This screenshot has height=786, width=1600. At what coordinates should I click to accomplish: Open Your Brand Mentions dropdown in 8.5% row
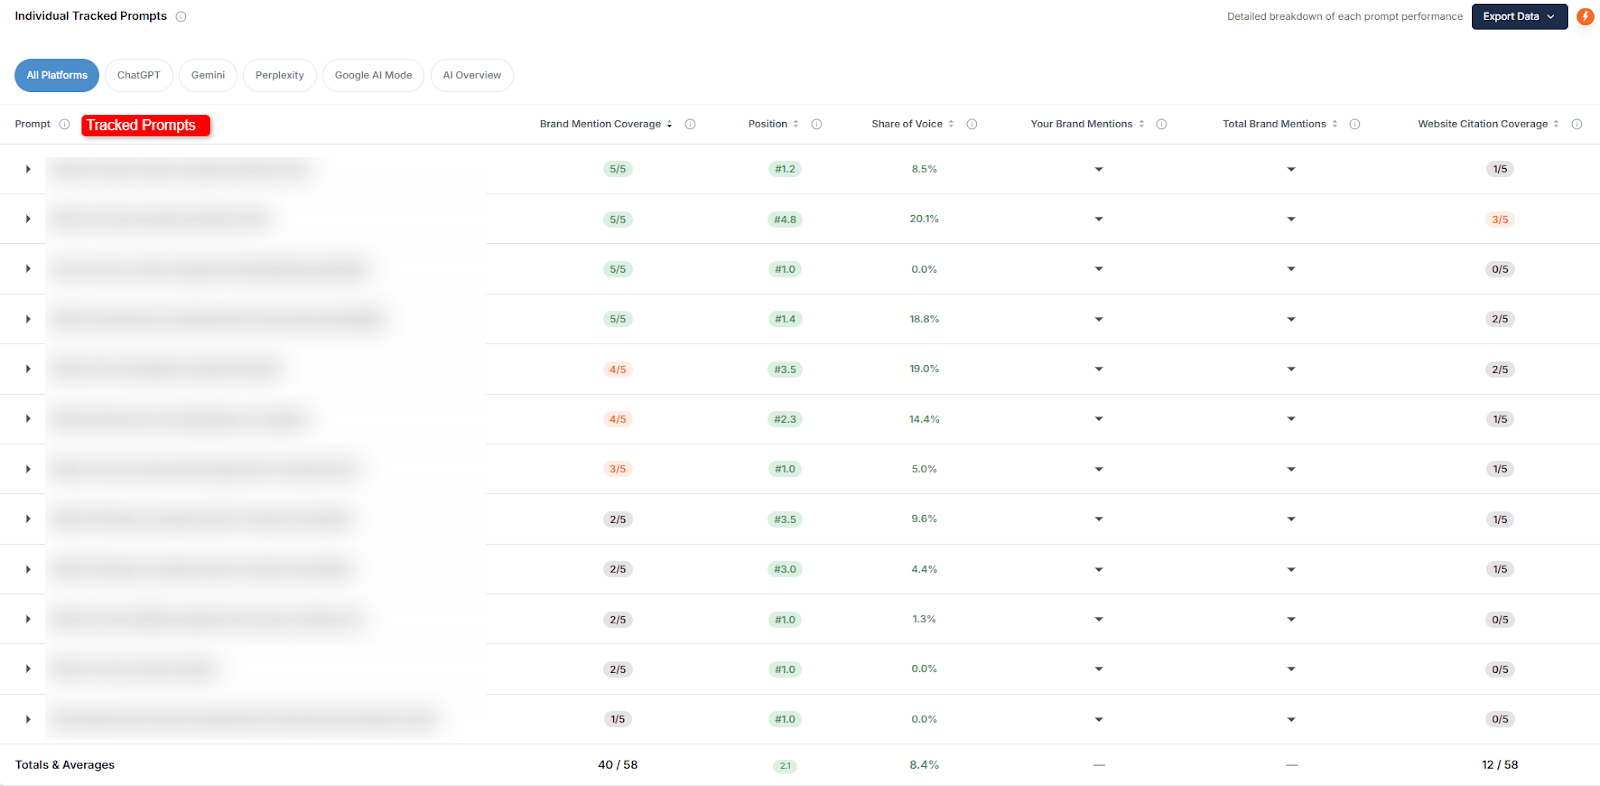[x=1099, y=169]
